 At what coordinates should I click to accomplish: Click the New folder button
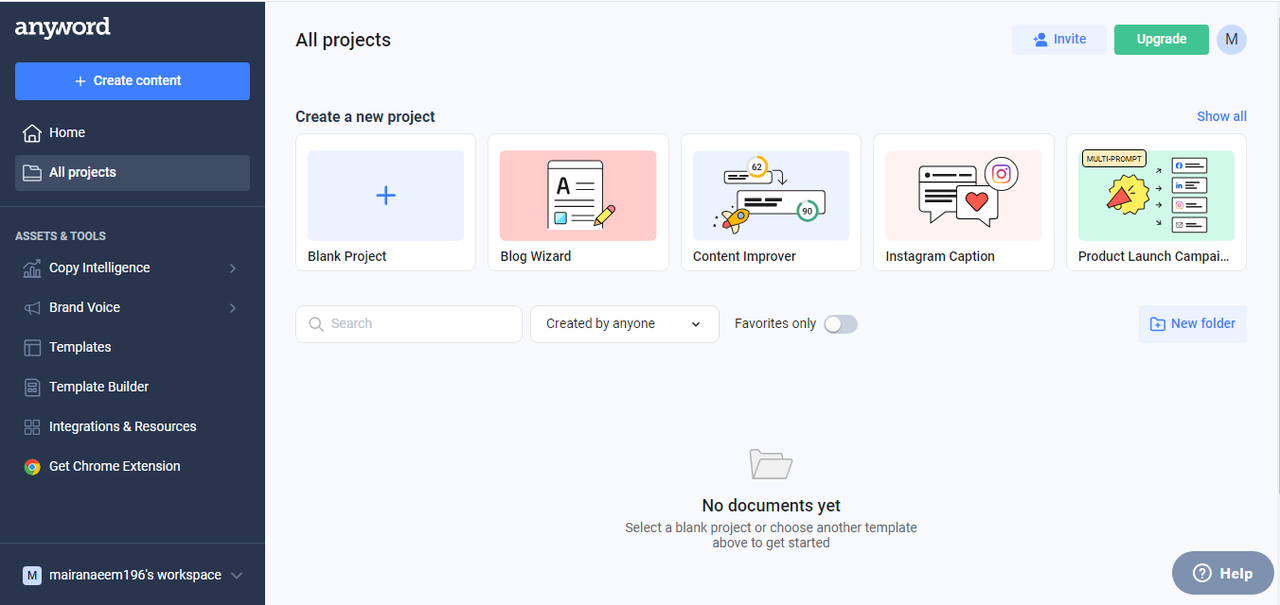coord(1193,324)
